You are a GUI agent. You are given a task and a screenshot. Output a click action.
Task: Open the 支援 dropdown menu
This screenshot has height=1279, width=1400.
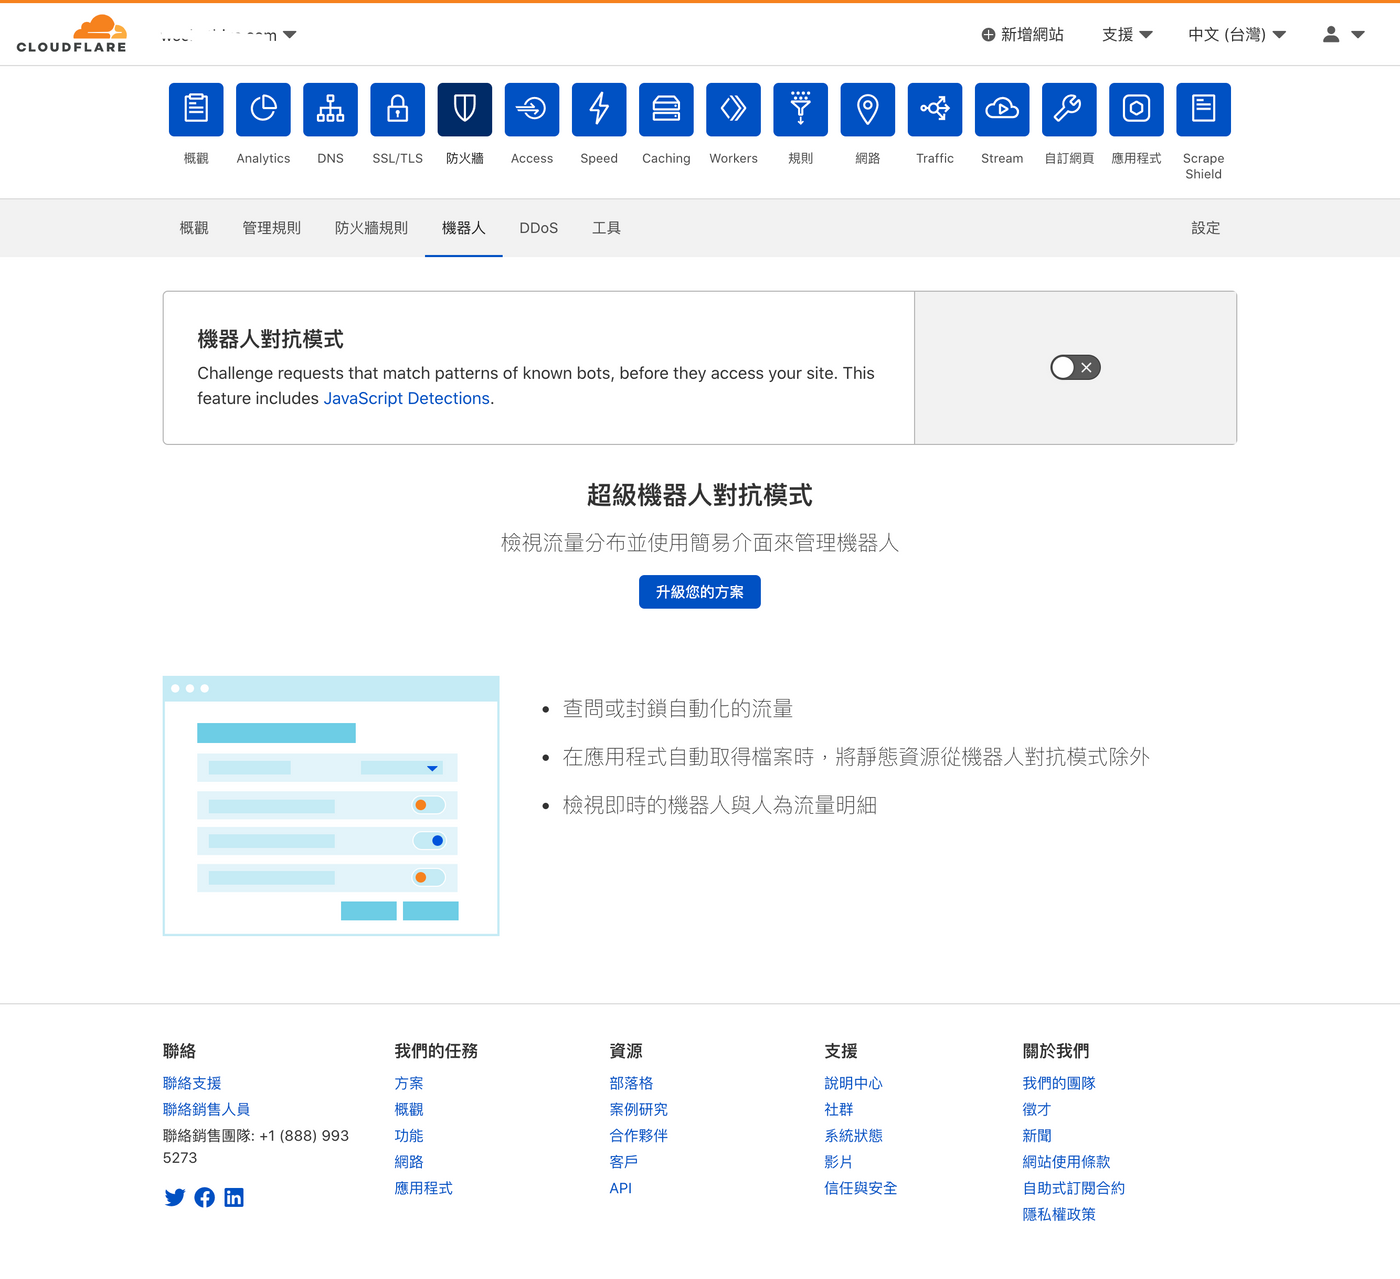click(x=1127, y=34)
